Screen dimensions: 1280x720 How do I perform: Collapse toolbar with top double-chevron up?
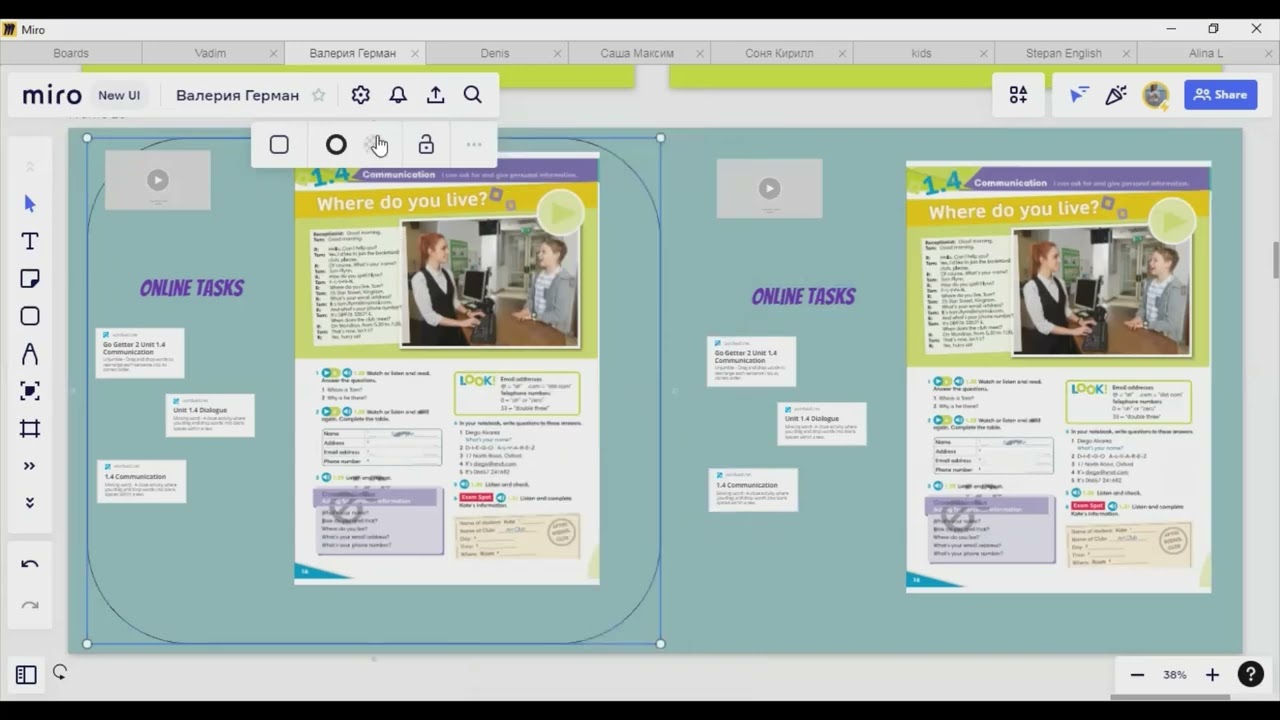(x=30, y=167)
